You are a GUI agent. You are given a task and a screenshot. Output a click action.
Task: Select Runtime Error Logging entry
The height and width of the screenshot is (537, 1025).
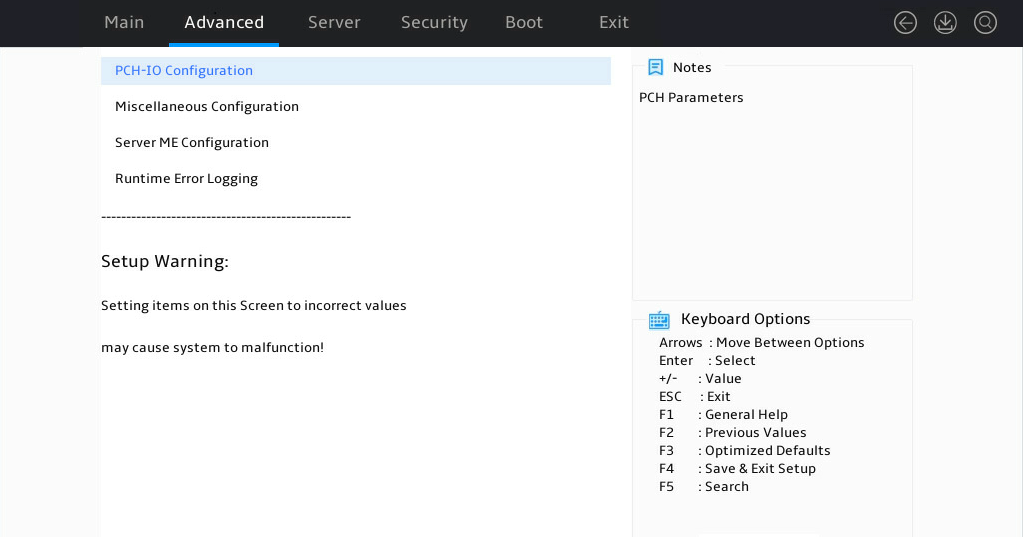[356, 179]
